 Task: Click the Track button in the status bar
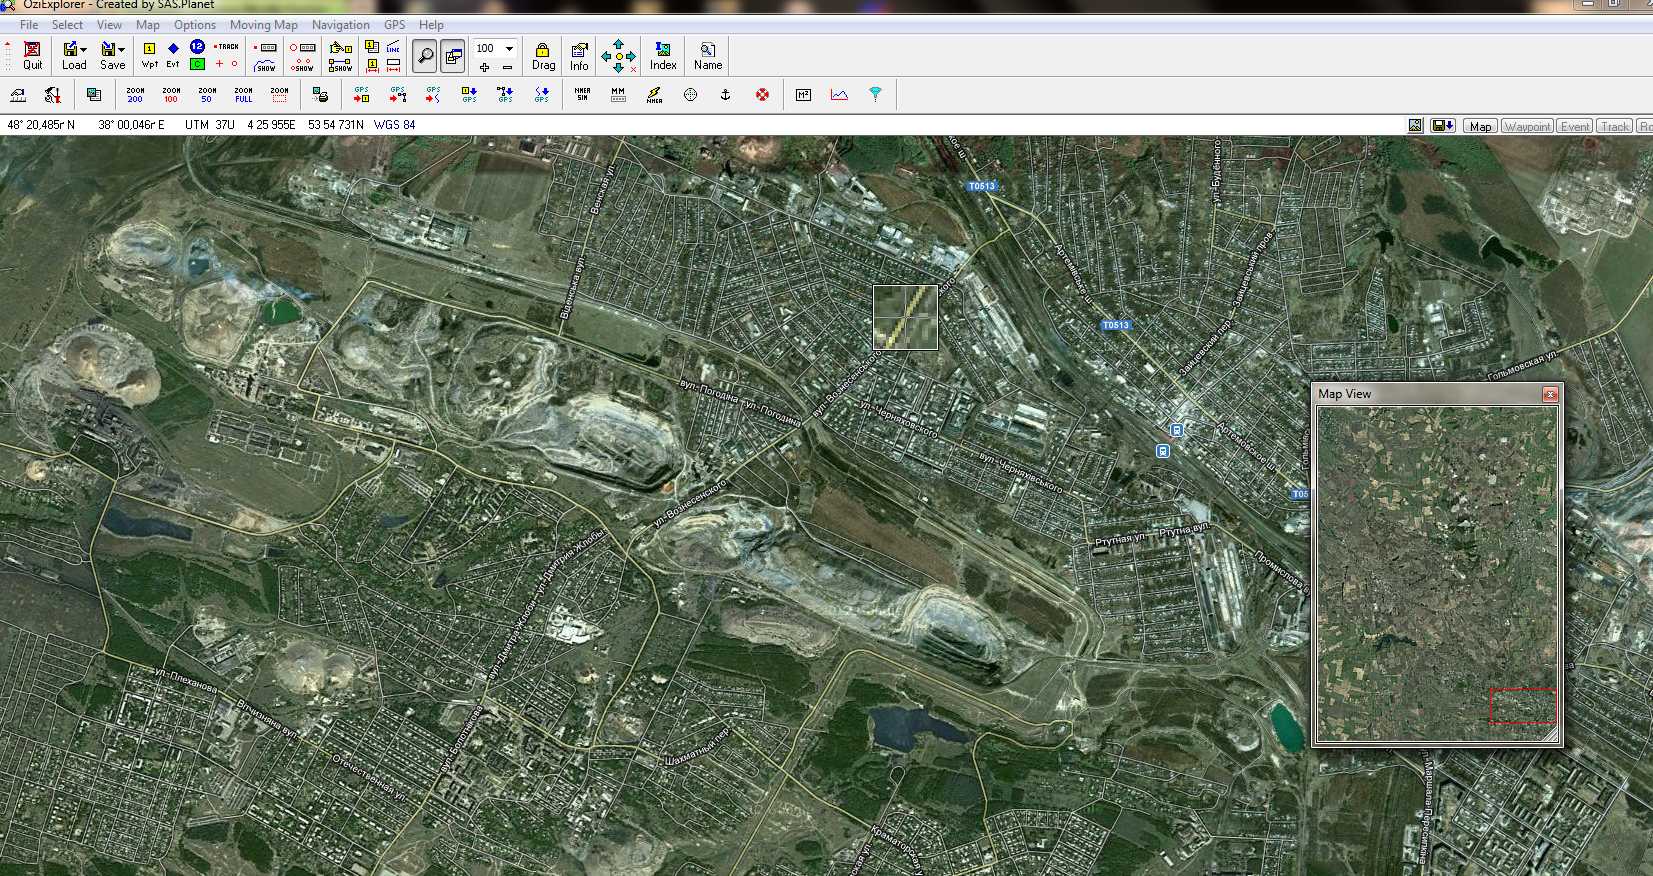tap(1614, 126)
